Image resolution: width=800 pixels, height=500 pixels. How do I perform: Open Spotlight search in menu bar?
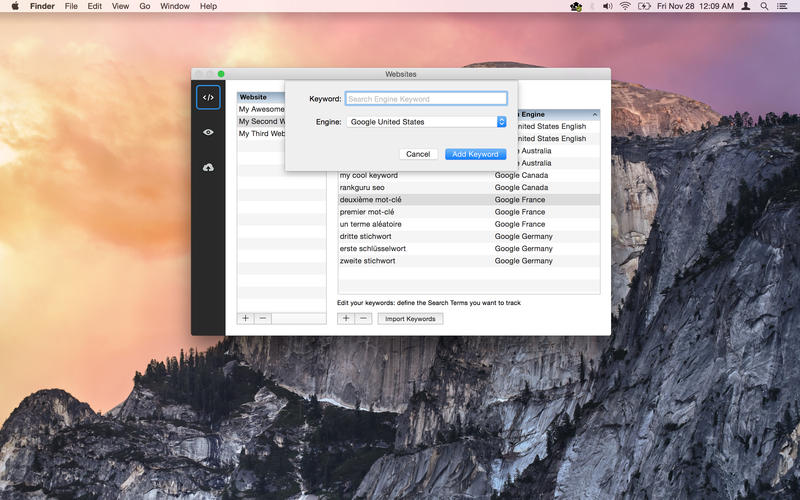tap(764, 6)
